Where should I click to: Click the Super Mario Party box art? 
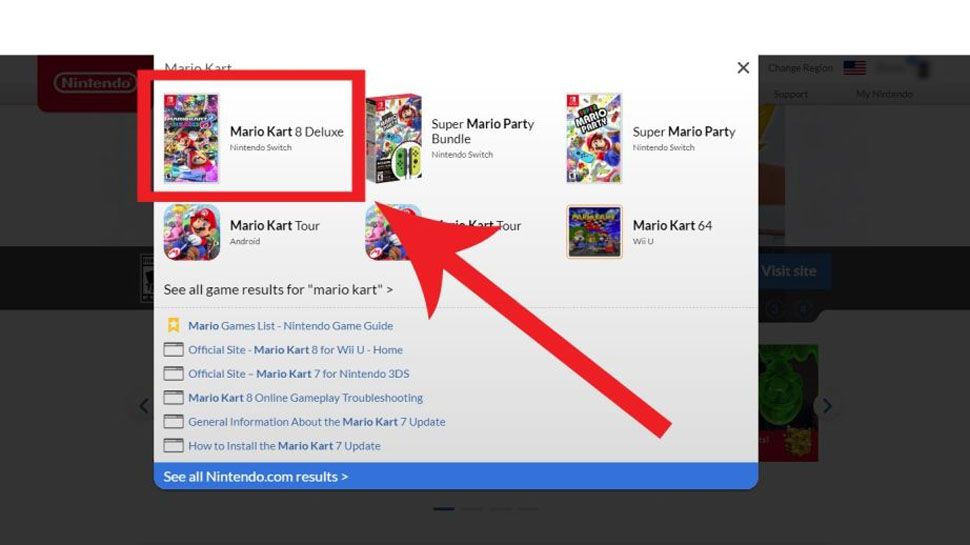tap(594, 138)
